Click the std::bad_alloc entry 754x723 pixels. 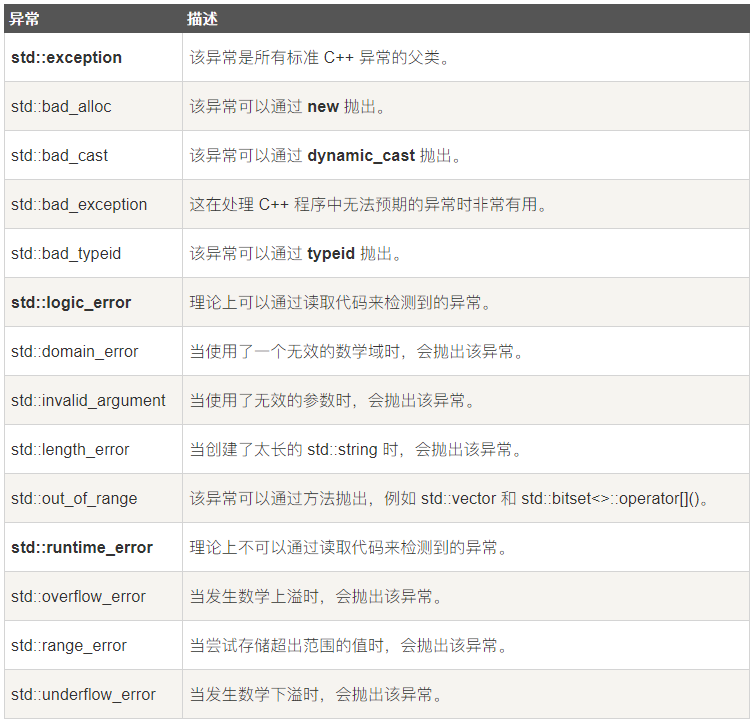(61, 106)
